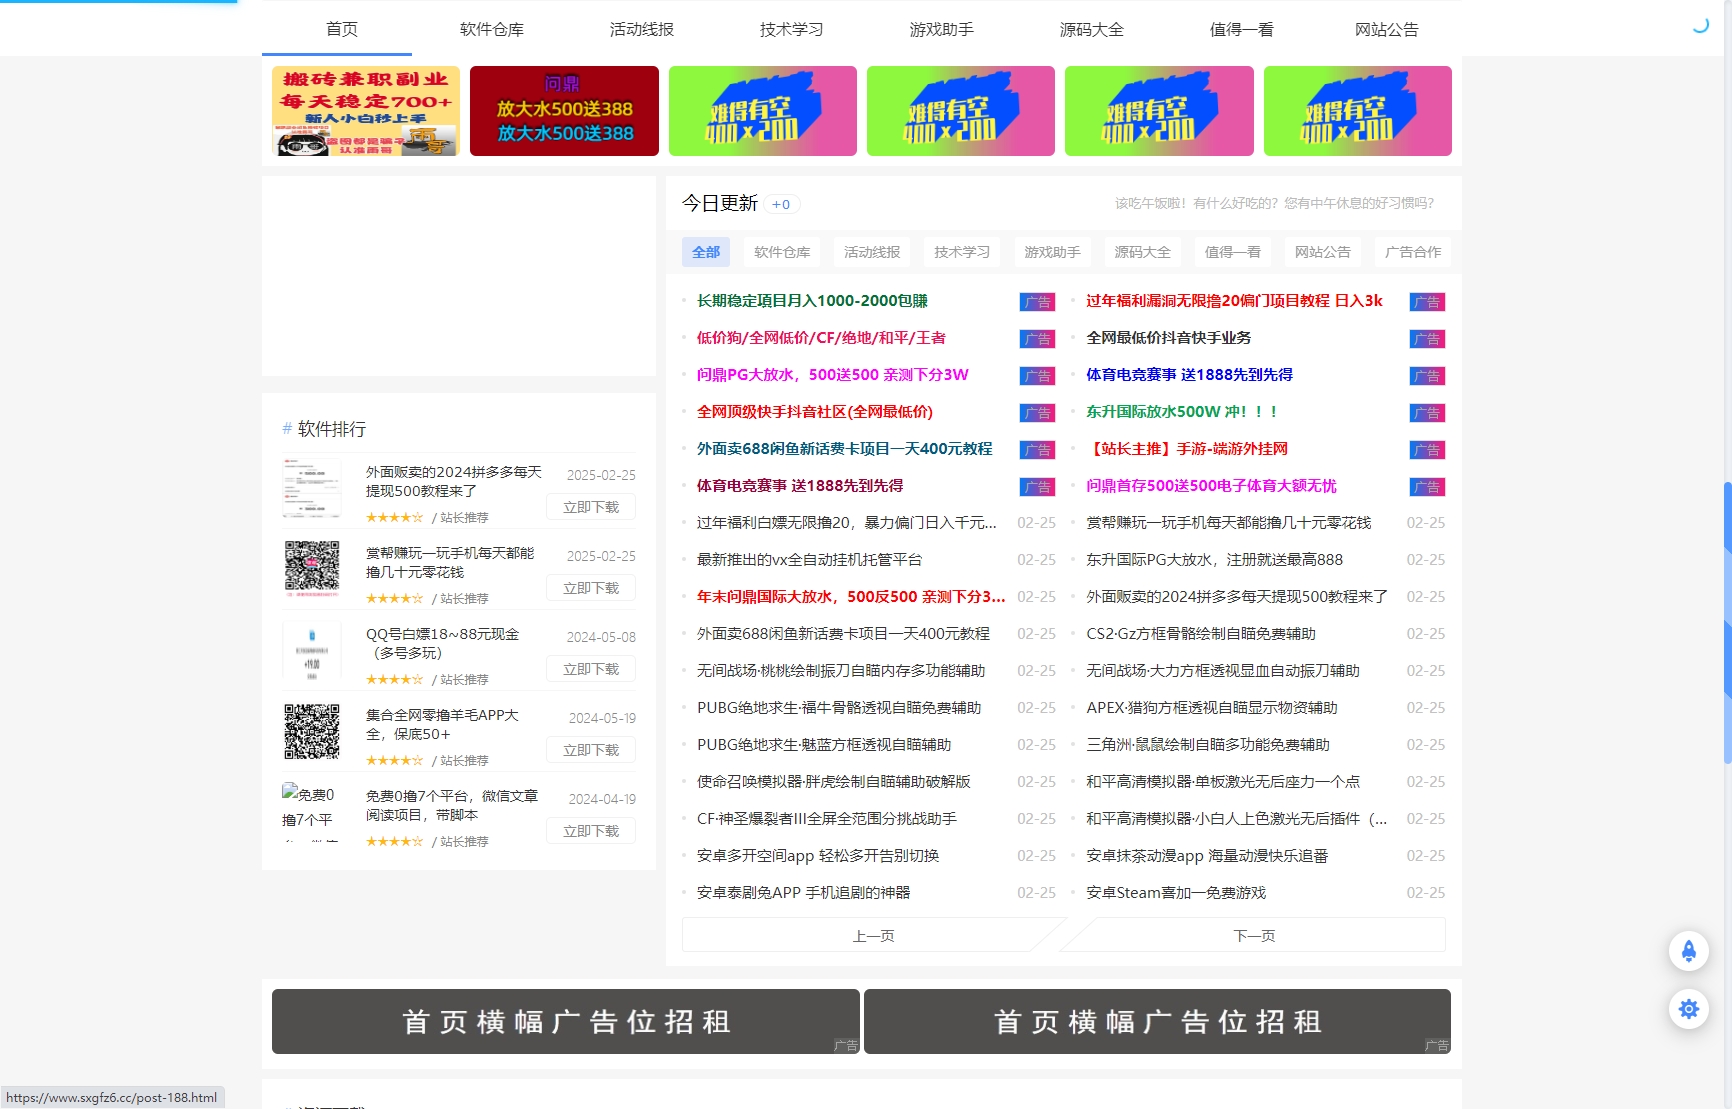Image resolution: width=1732 pixels, height=1109 pixels.
Task: Open thumbnail for QQ号白嫖18~88元现金
Action: (312, 651)
